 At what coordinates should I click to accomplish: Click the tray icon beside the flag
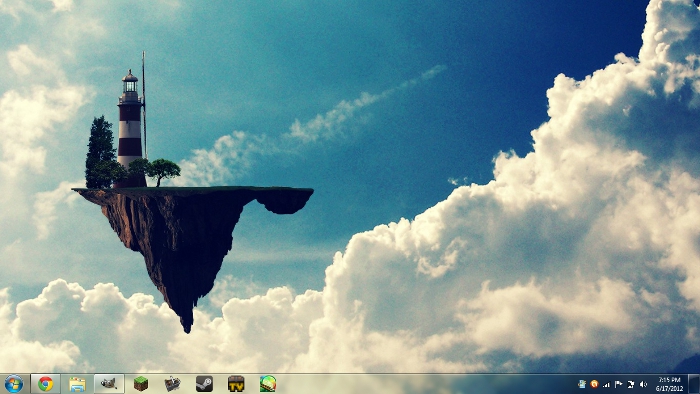click(631, 384)
